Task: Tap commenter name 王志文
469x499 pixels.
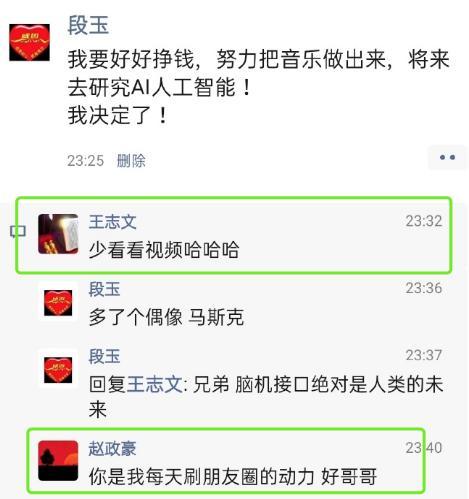Action: click(113, 222)
